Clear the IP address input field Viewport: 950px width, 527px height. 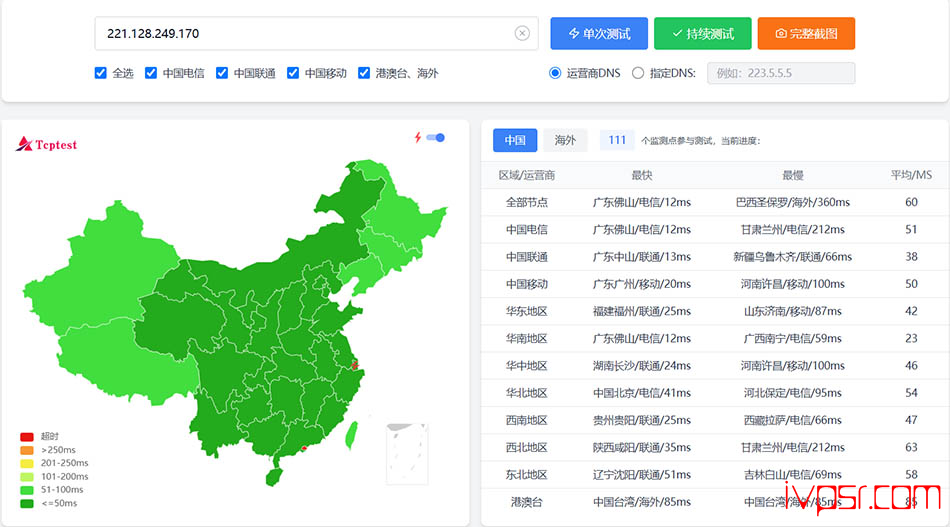coord(522,33)
